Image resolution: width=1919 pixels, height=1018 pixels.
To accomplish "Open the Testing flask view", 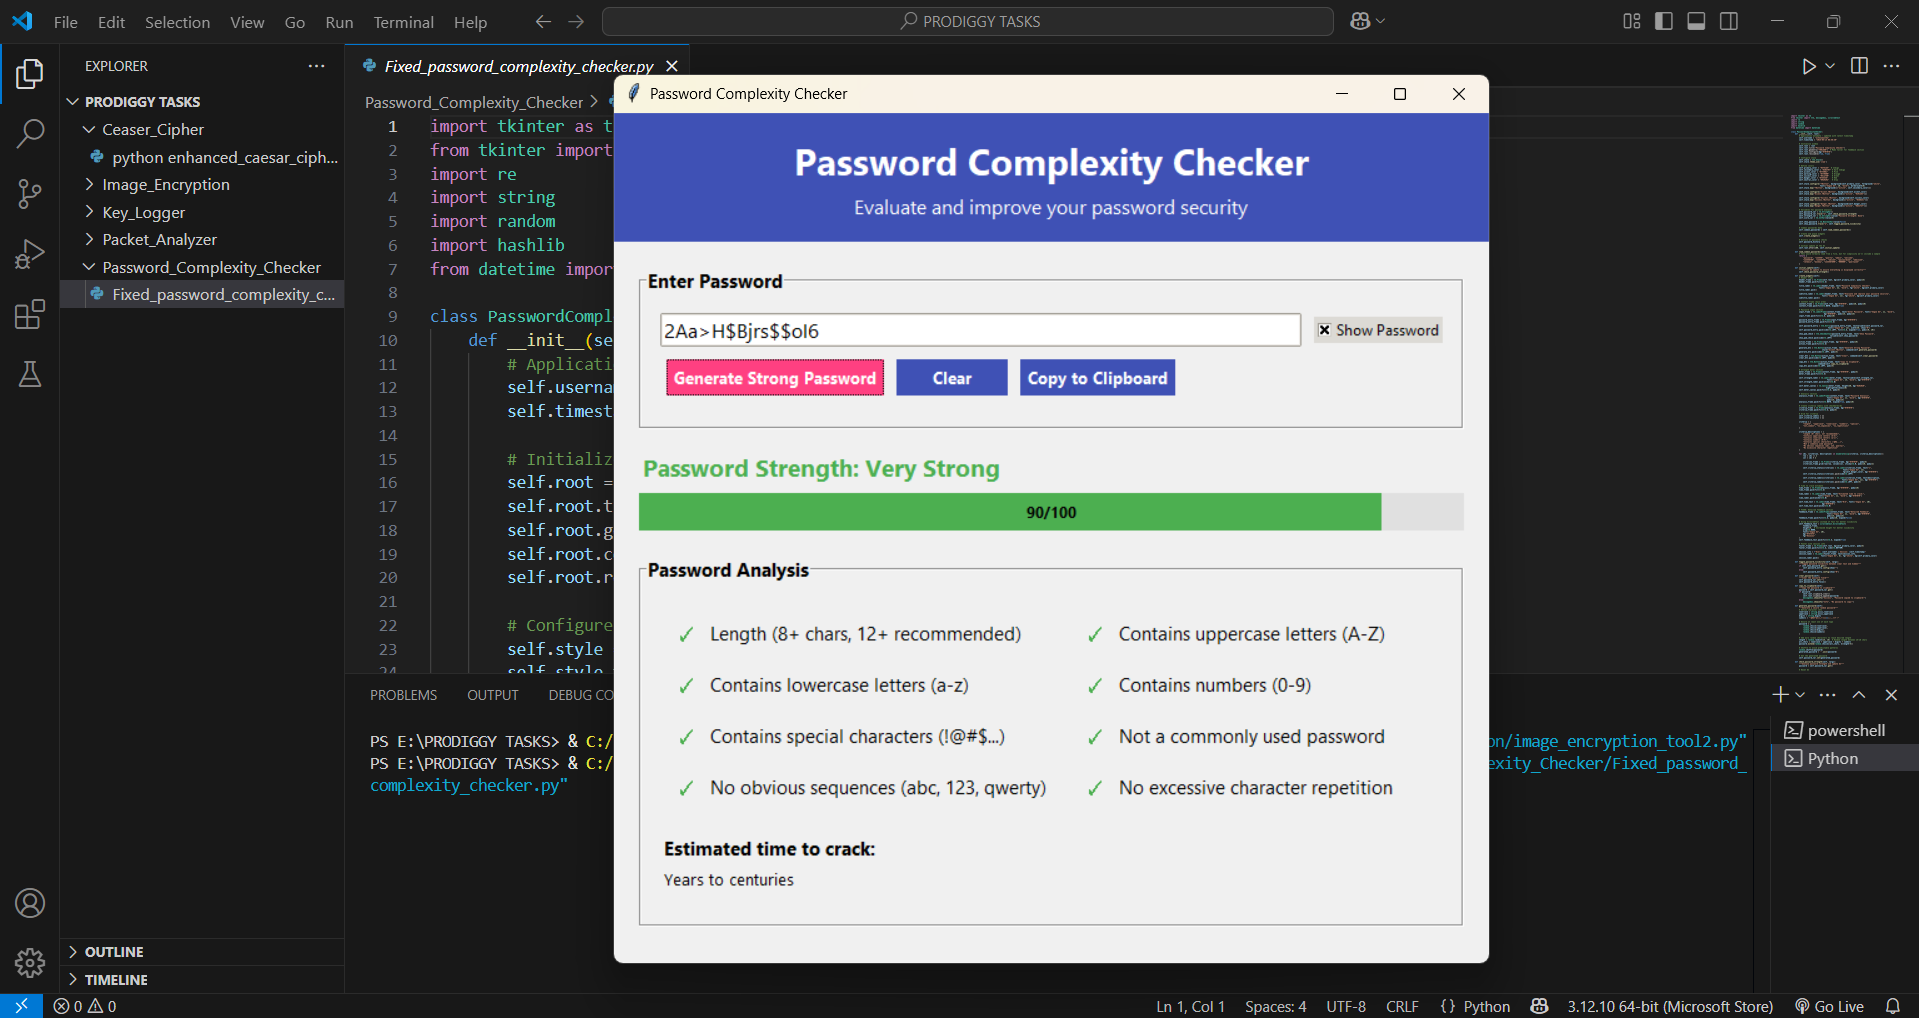I will 30,374.
